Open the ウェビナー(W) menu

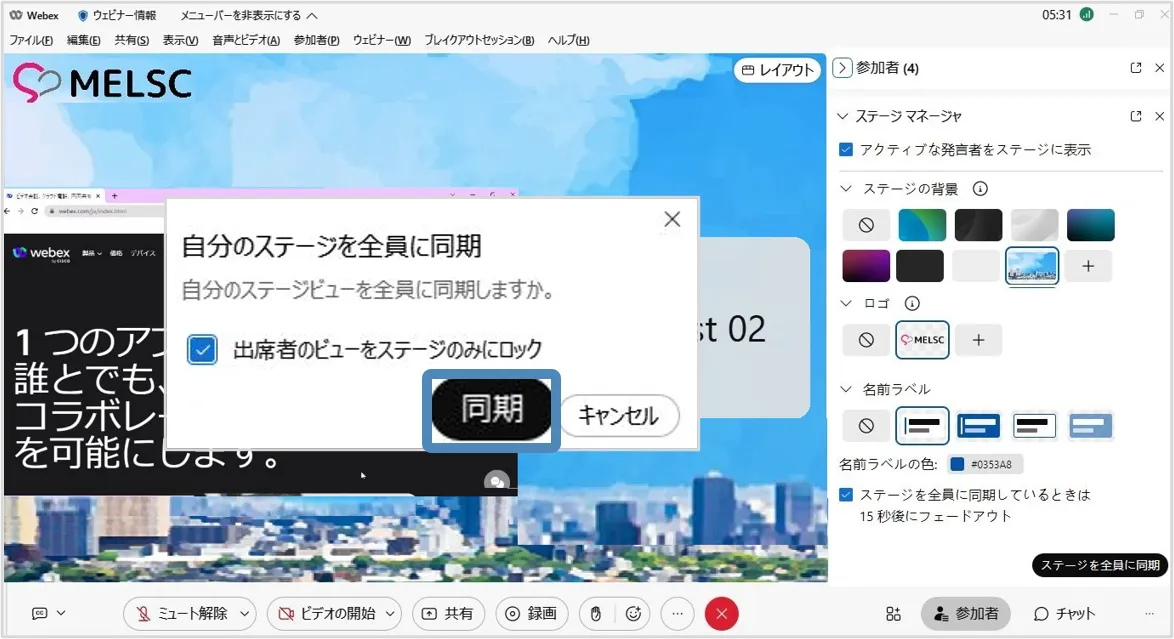click(x=381, y=40)
